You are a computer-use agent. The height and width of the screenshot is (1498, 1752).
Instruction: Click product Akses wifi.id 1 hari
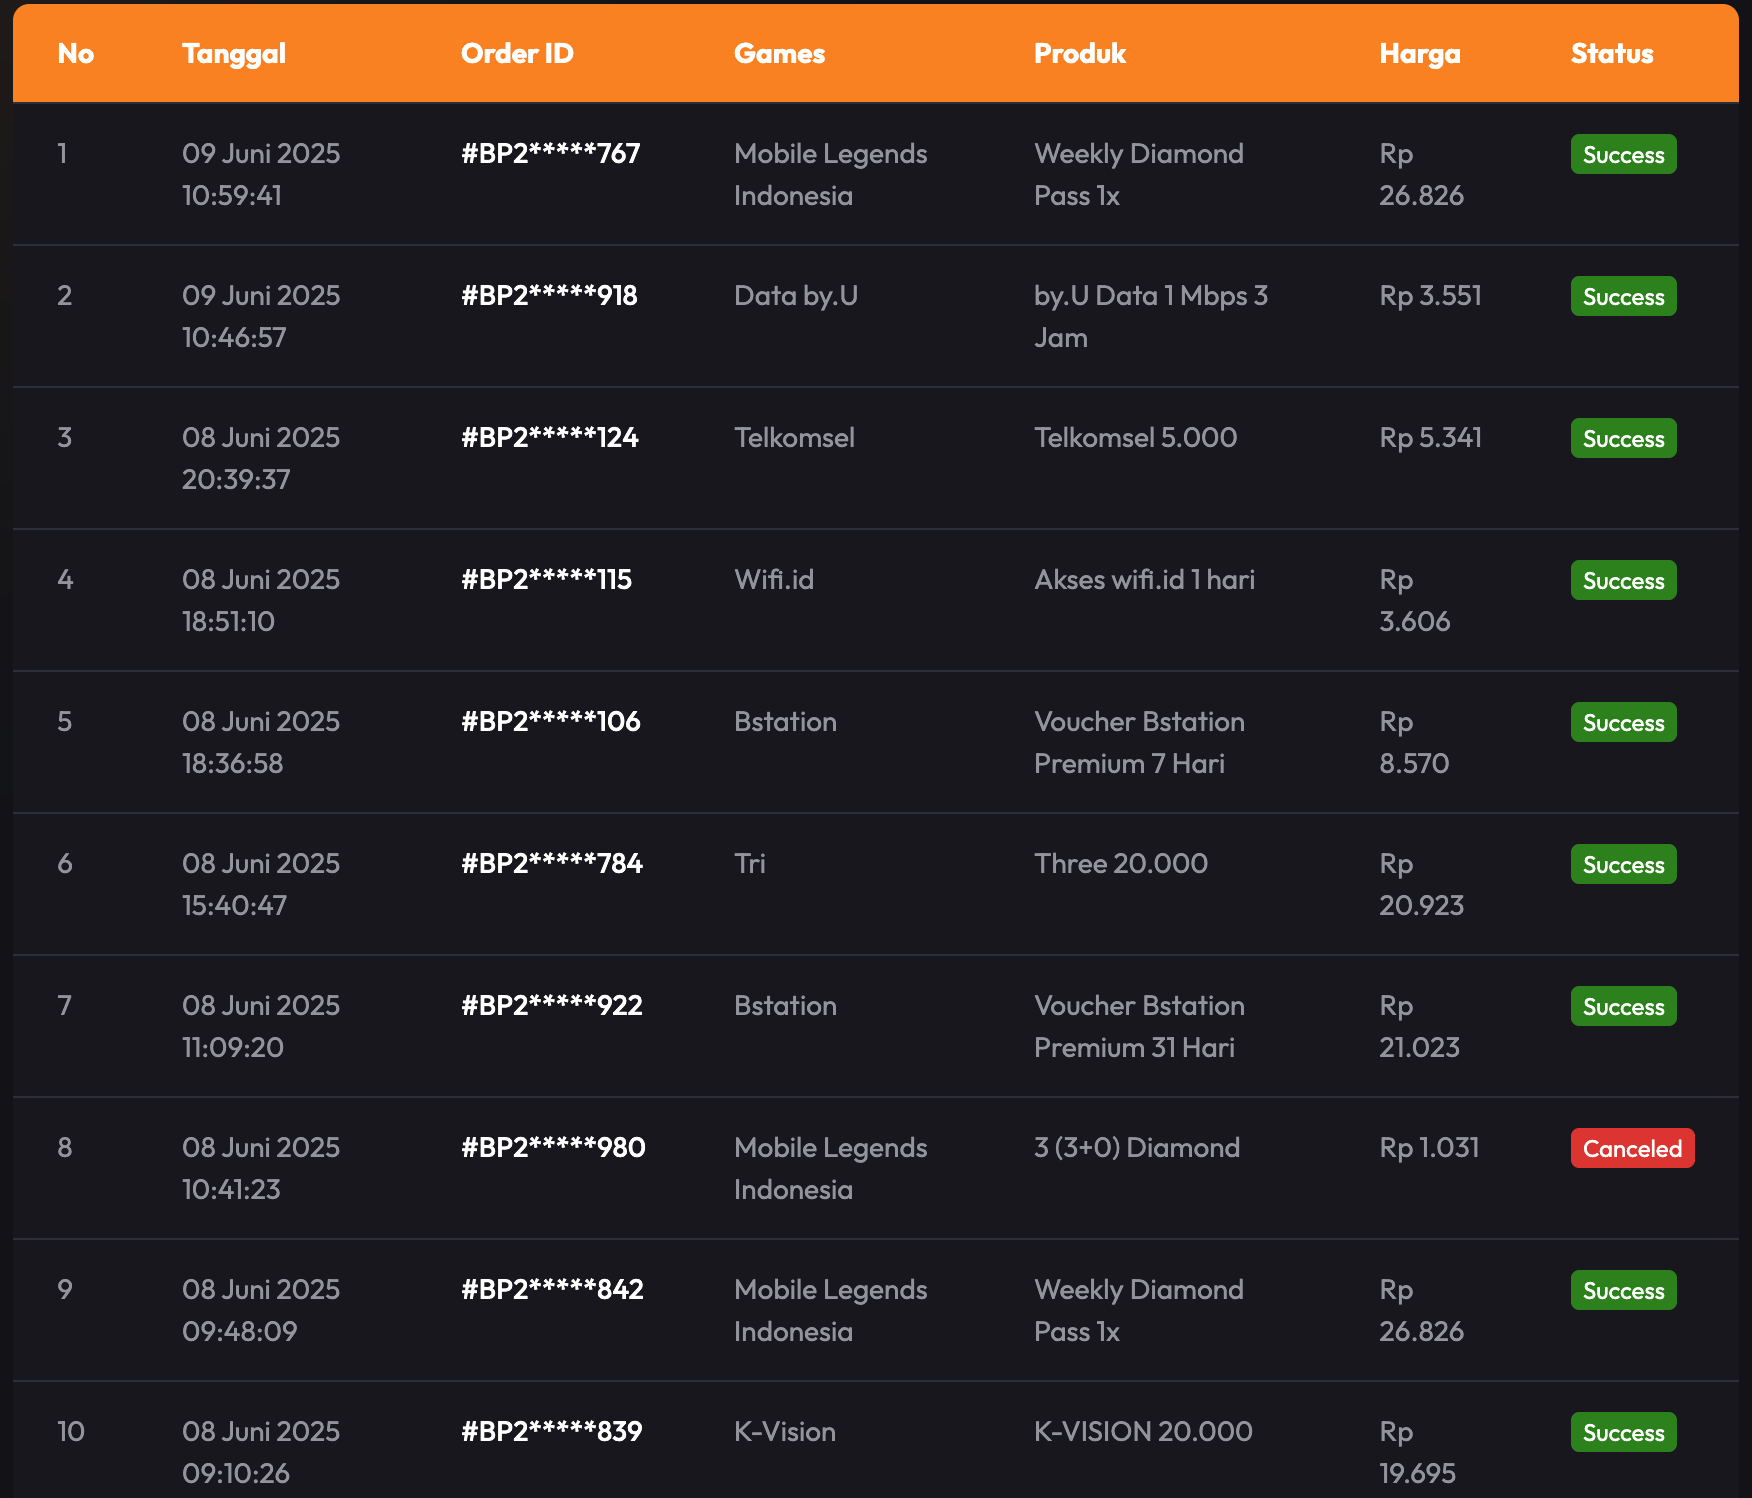1145,580
